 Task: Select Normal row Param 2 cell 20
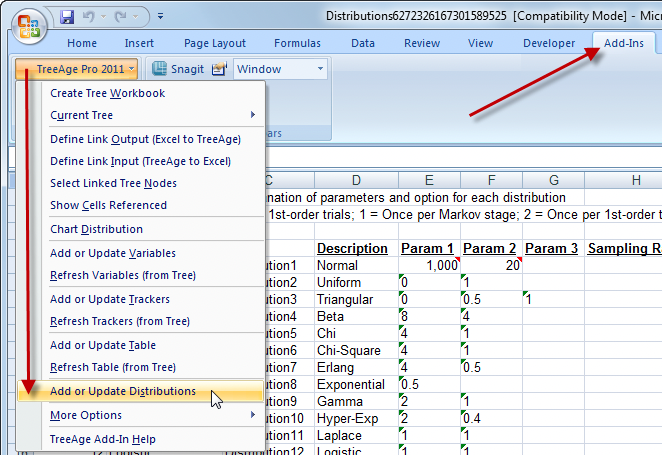[x=491, y=266]
